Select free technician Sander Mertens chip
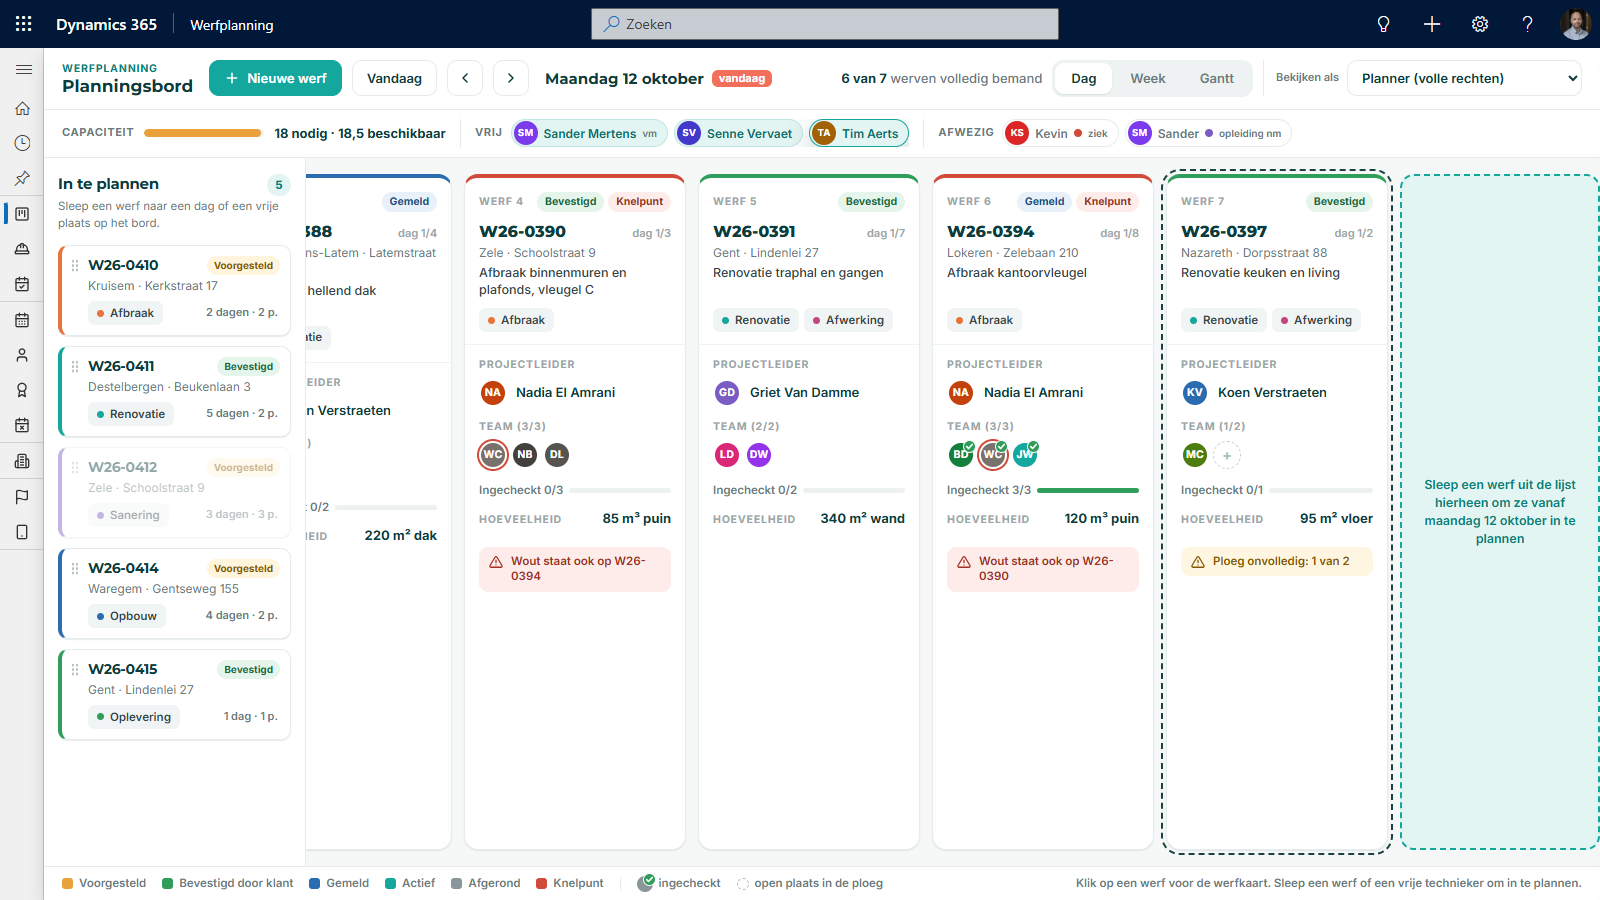The width and height of the screenshot is (1600, 900). tap(589, 133)
